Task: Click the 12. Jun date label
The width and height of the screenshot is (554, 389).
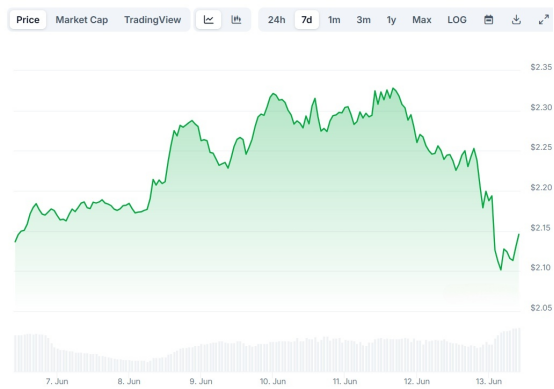Action: point(417,381)
